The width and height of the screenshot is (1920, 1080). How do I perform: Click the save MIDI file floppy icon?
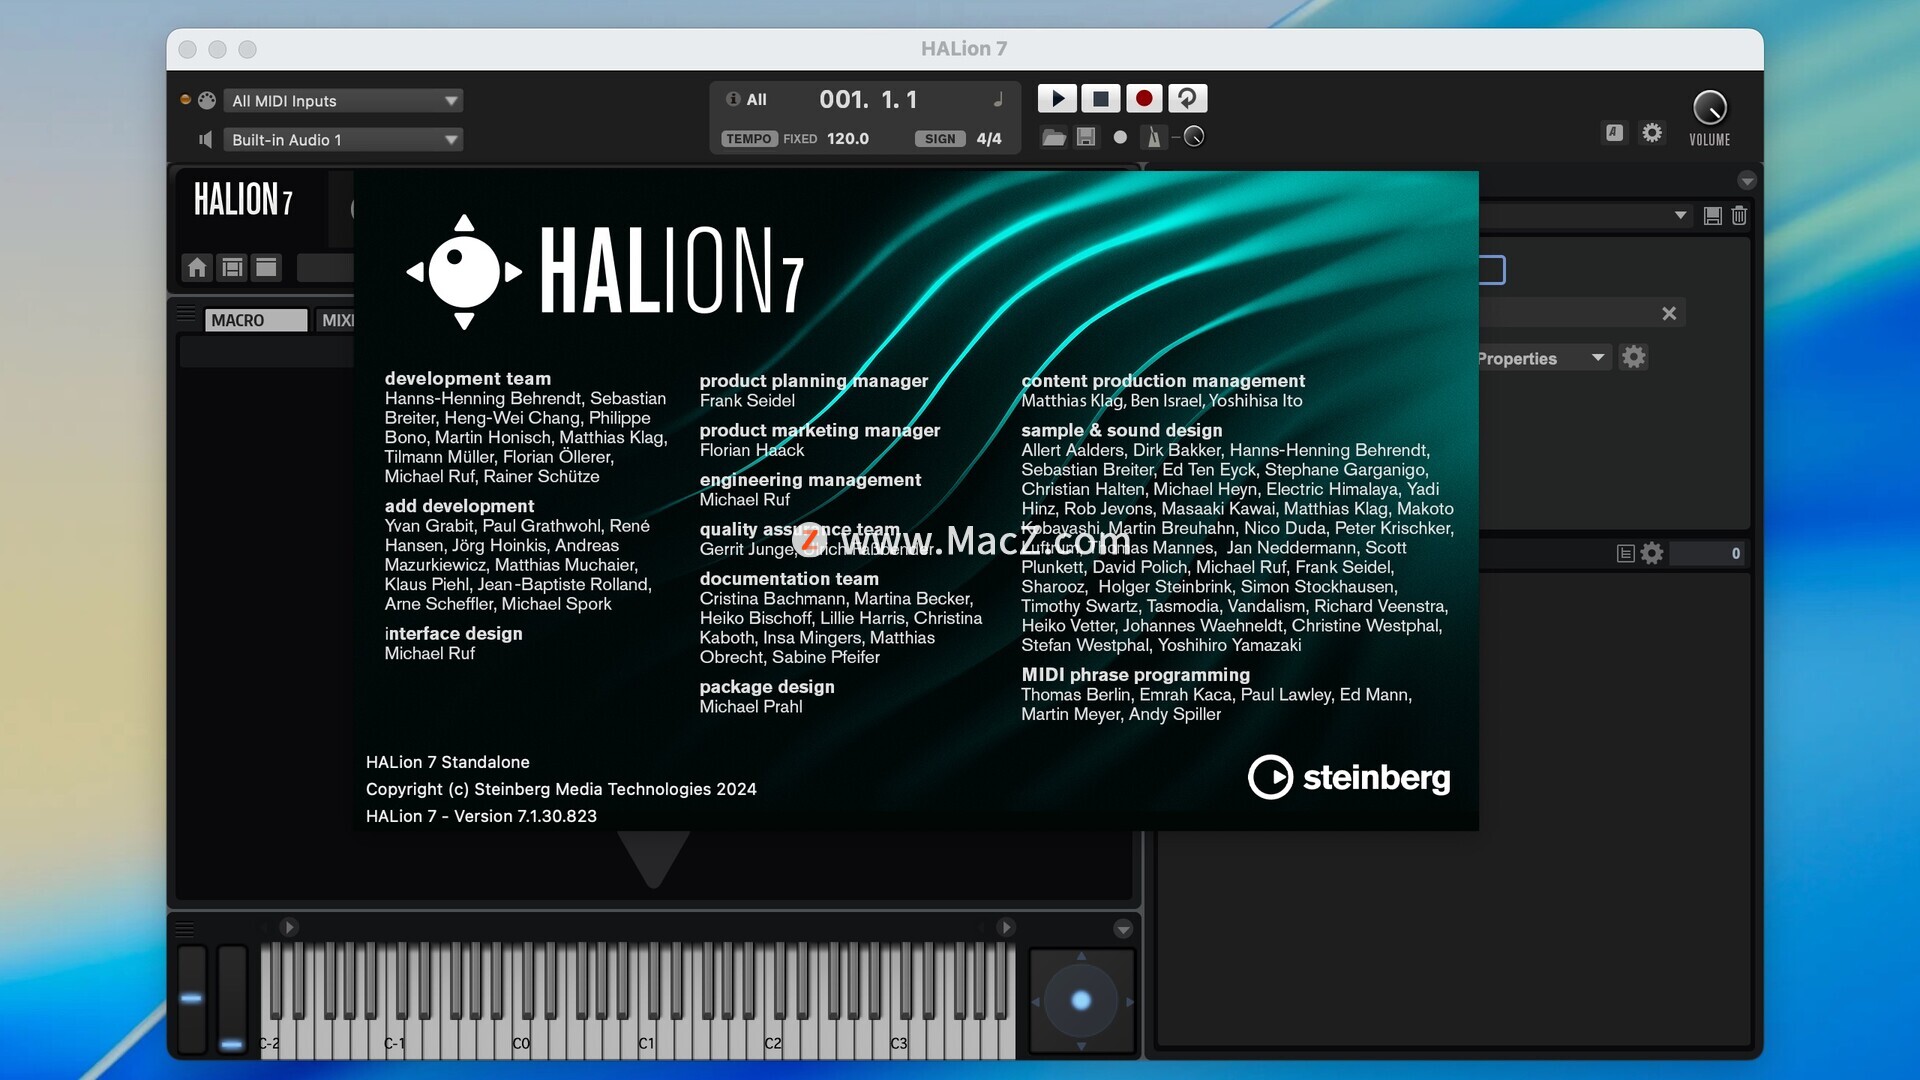tap(1086, 138)
